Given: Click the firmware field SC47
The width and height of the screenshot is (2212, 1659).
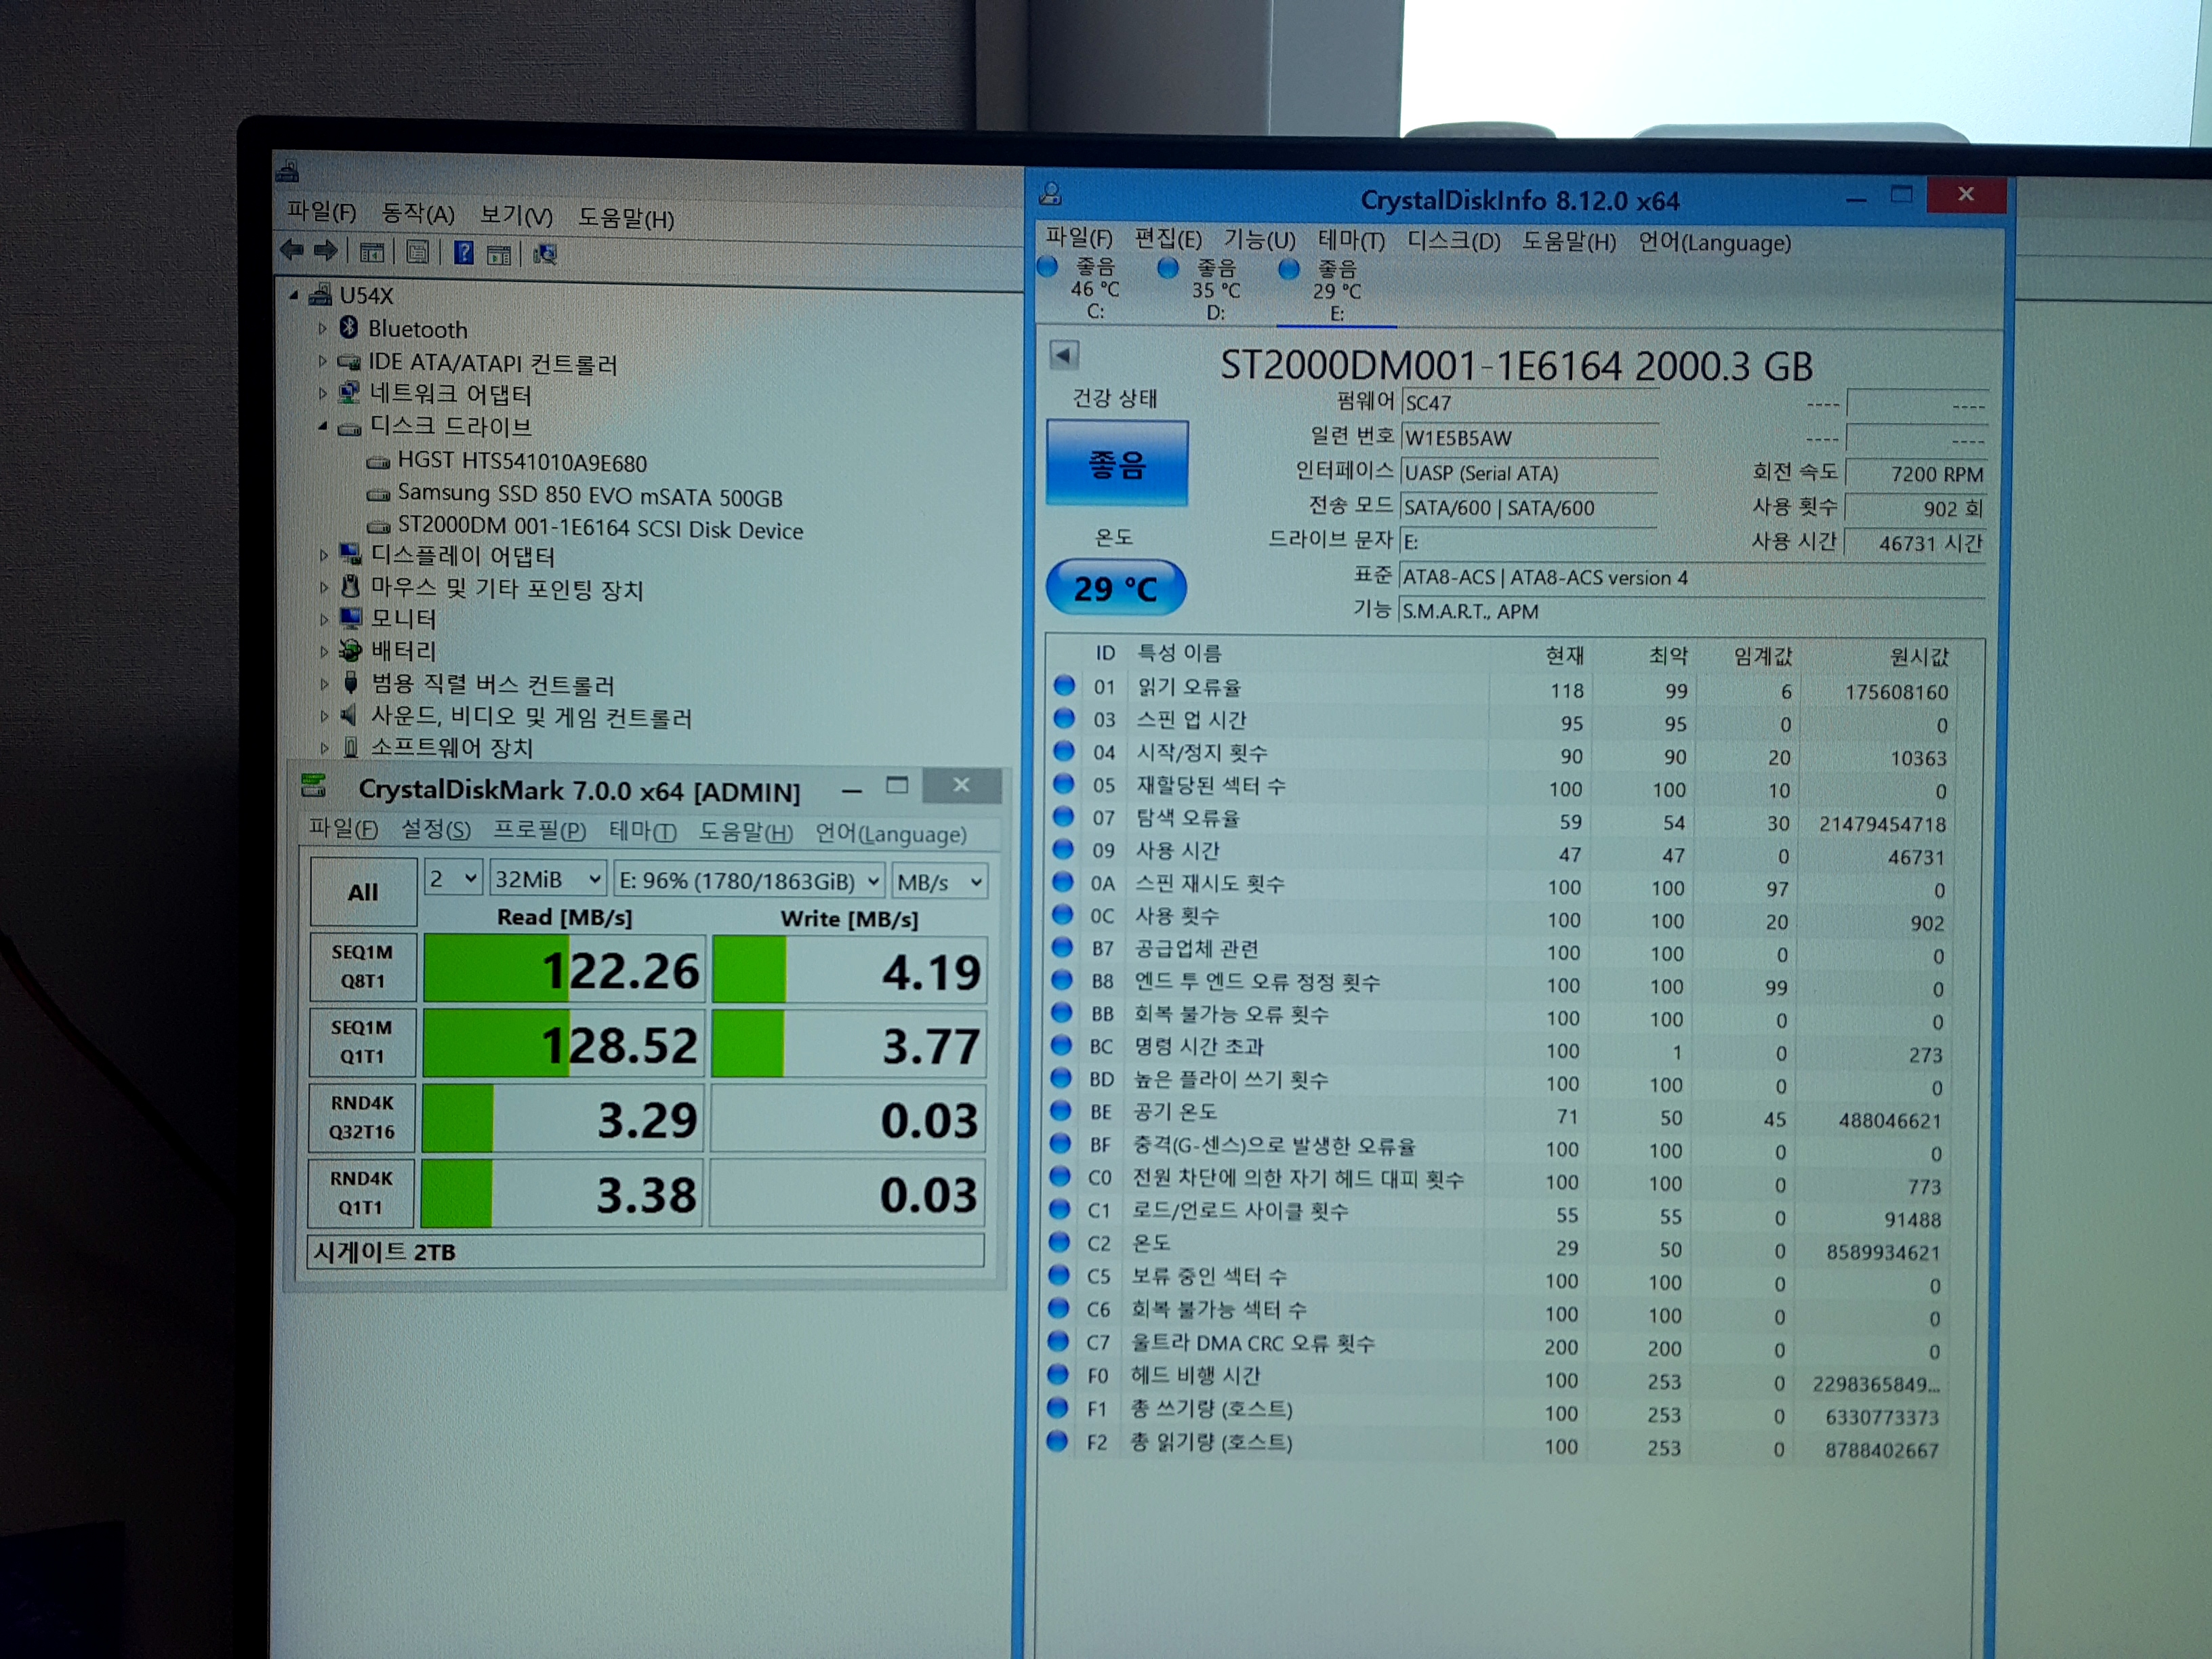Looking at the screenshot, I should coord(1529,403).
